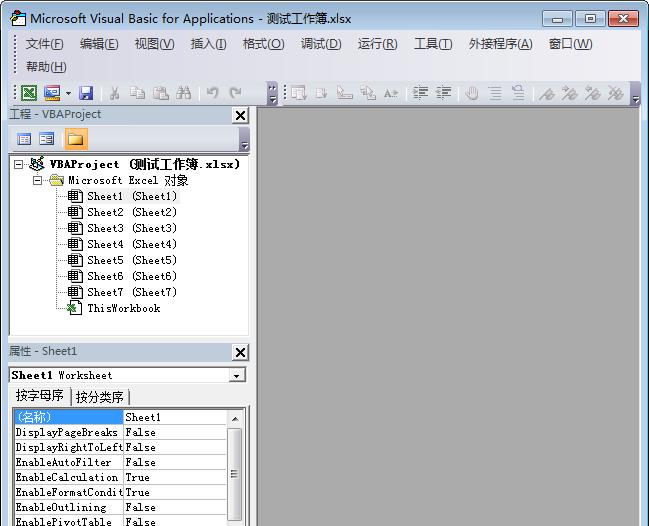The width and height of the screenshot is (649, 526).
Task: Click the Redo arrow icon
Action: [235, 93]
